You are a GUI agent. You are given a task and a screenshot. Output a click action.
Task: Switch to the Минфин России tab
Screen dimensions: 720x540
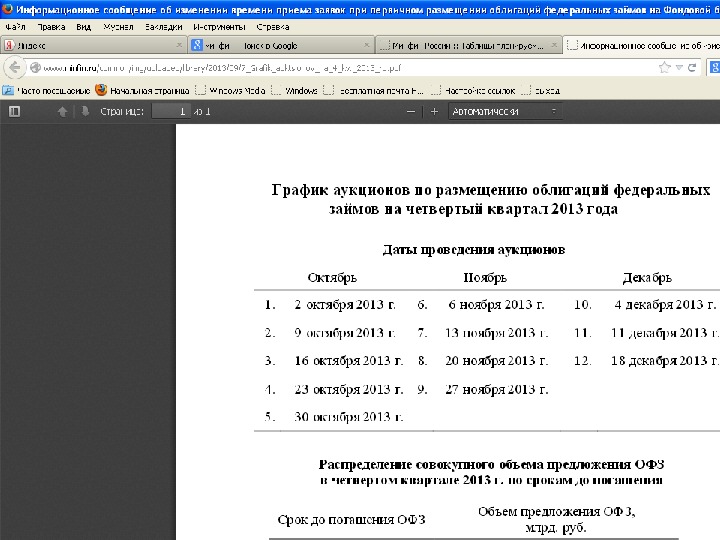[468, 45]
